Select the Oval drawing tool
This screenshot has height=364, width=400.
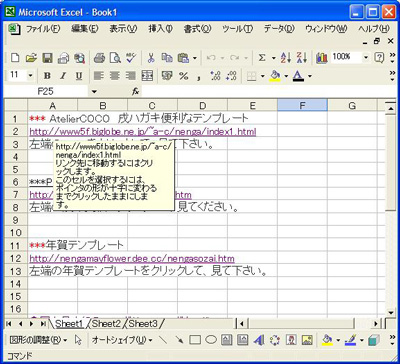click(x=211, y=340)
